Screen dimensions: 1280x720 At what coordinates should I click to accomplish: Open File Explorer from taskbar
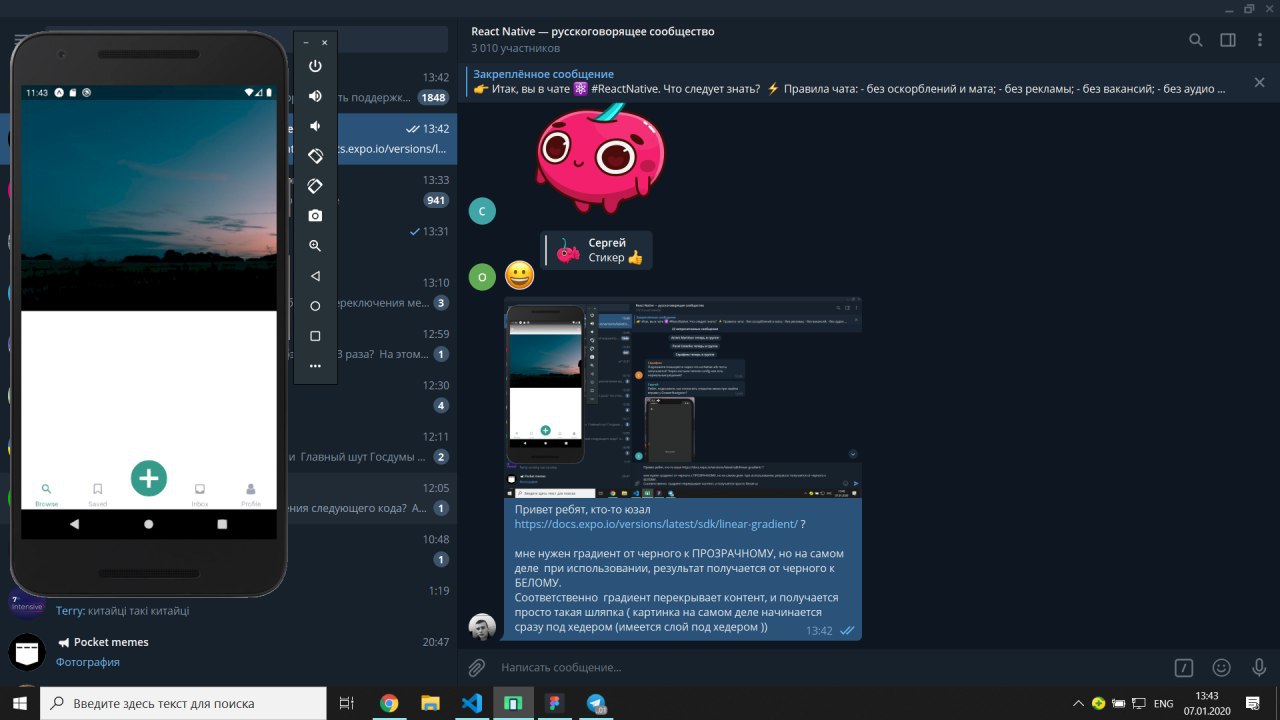pos(430,703)
